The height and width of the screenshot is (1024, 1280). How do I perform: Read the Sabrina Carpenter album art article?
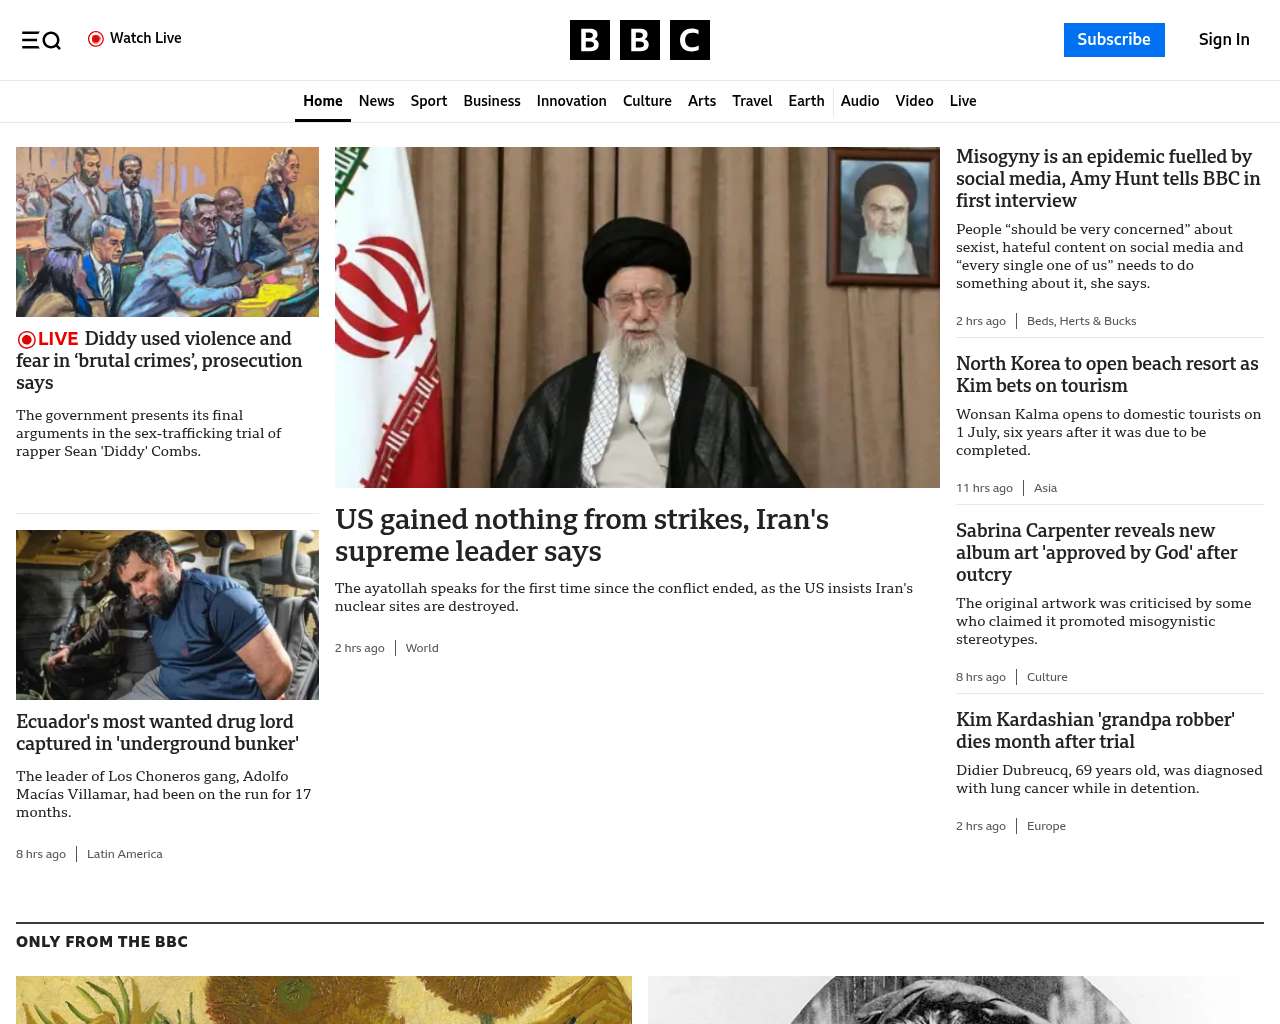click(1096, 552)
